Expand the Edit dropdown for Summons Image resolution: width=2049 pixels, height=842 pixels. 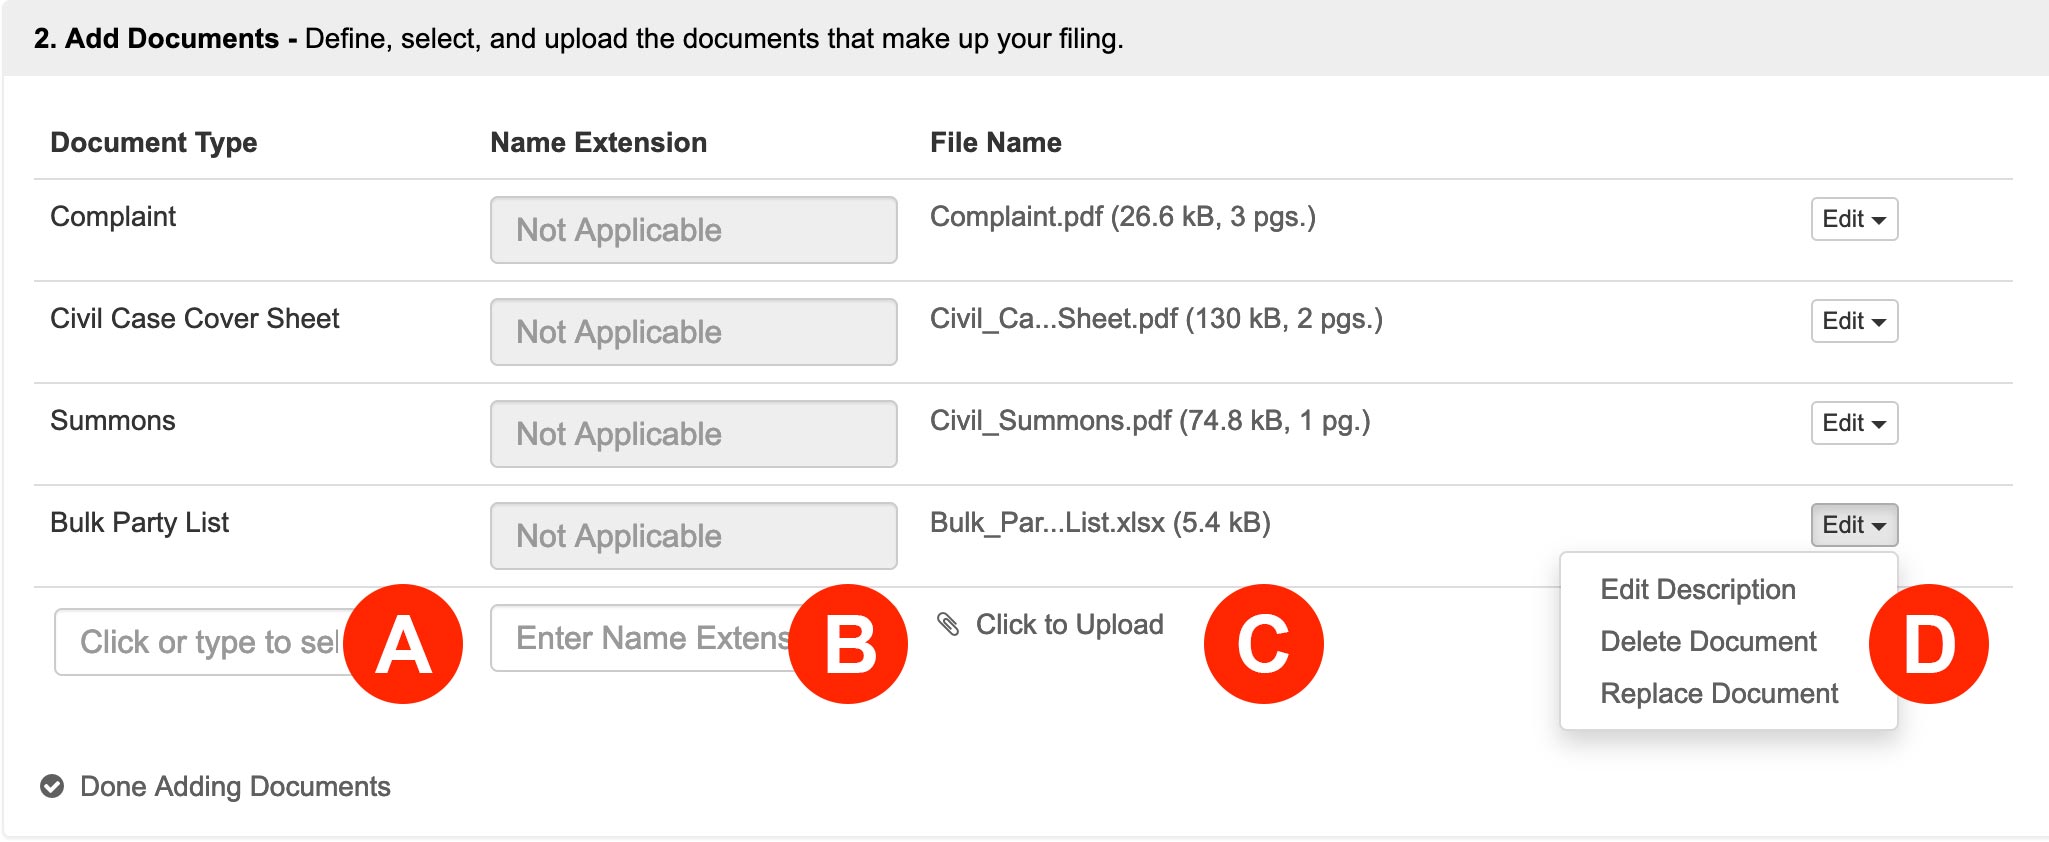click(x=1854, y=423)
